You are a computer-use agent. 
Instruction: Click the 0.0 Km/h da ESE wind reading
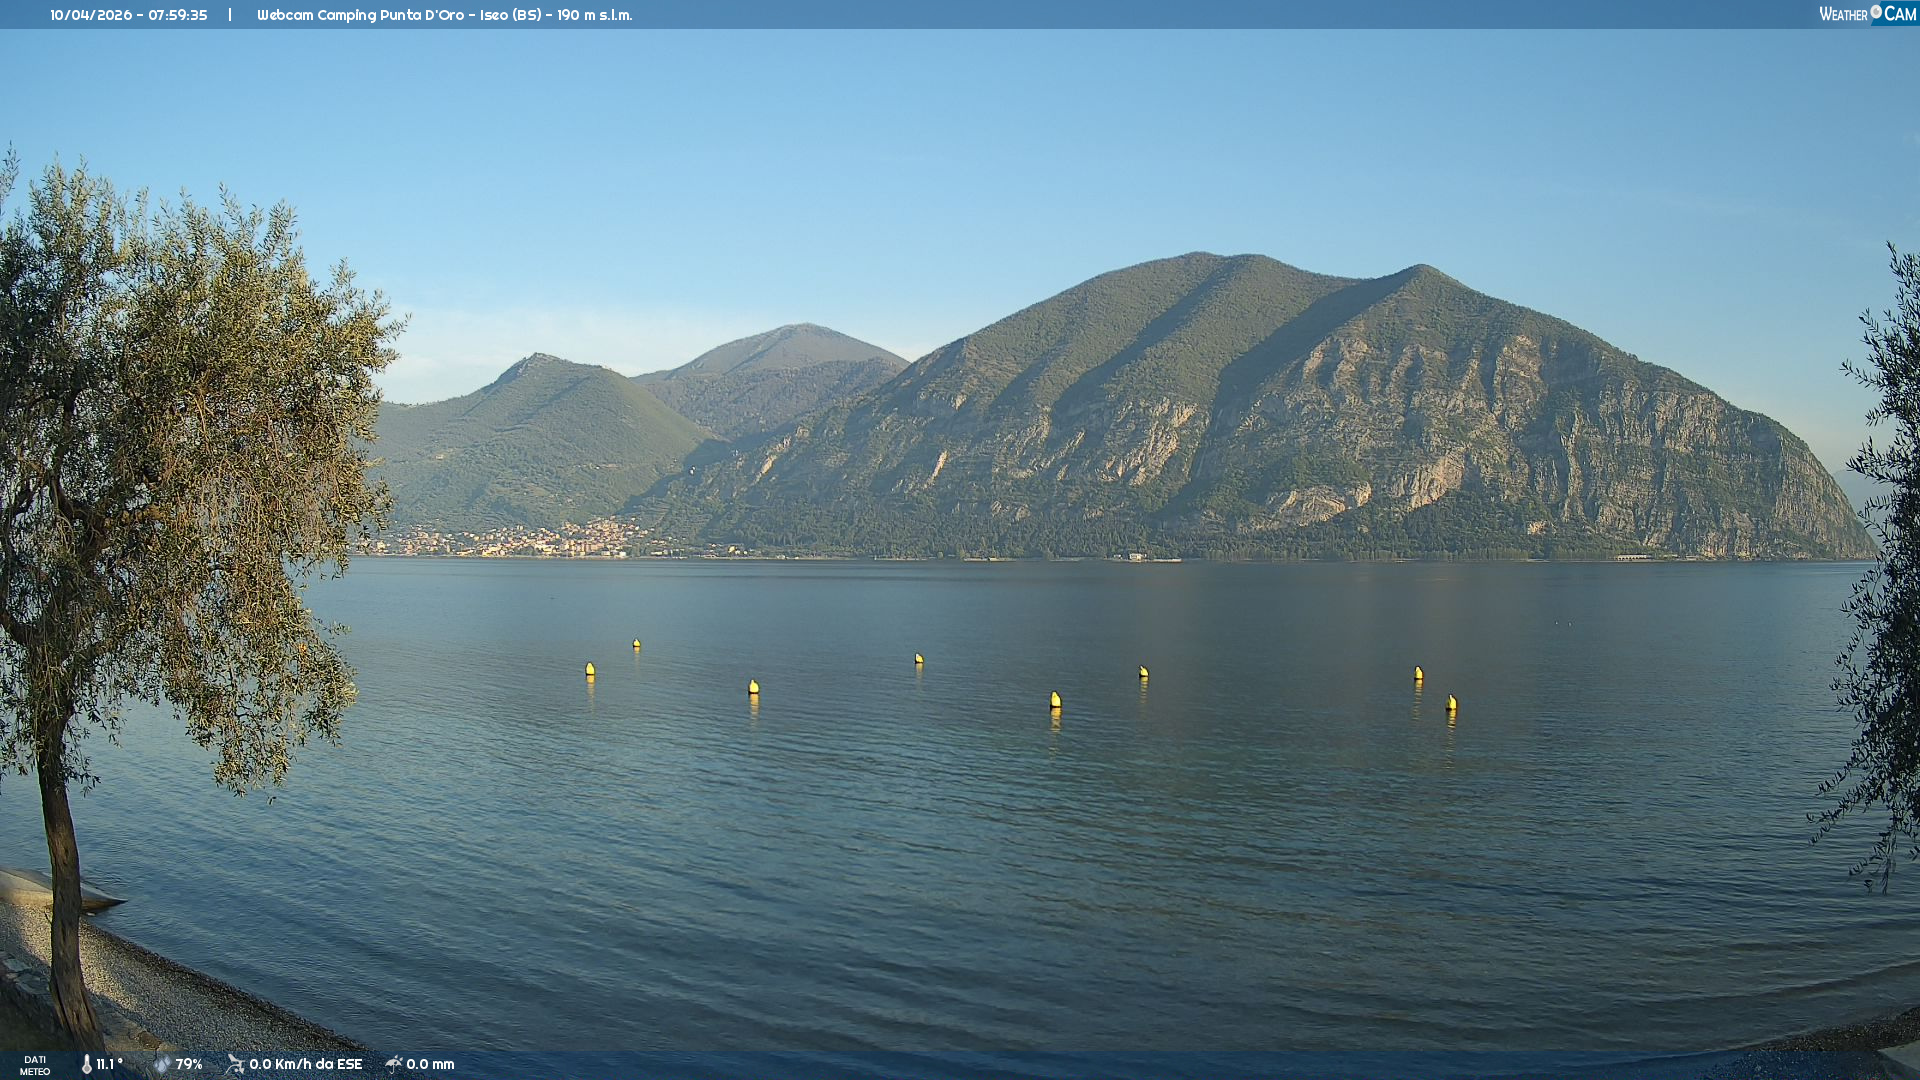pos(305,1064)
